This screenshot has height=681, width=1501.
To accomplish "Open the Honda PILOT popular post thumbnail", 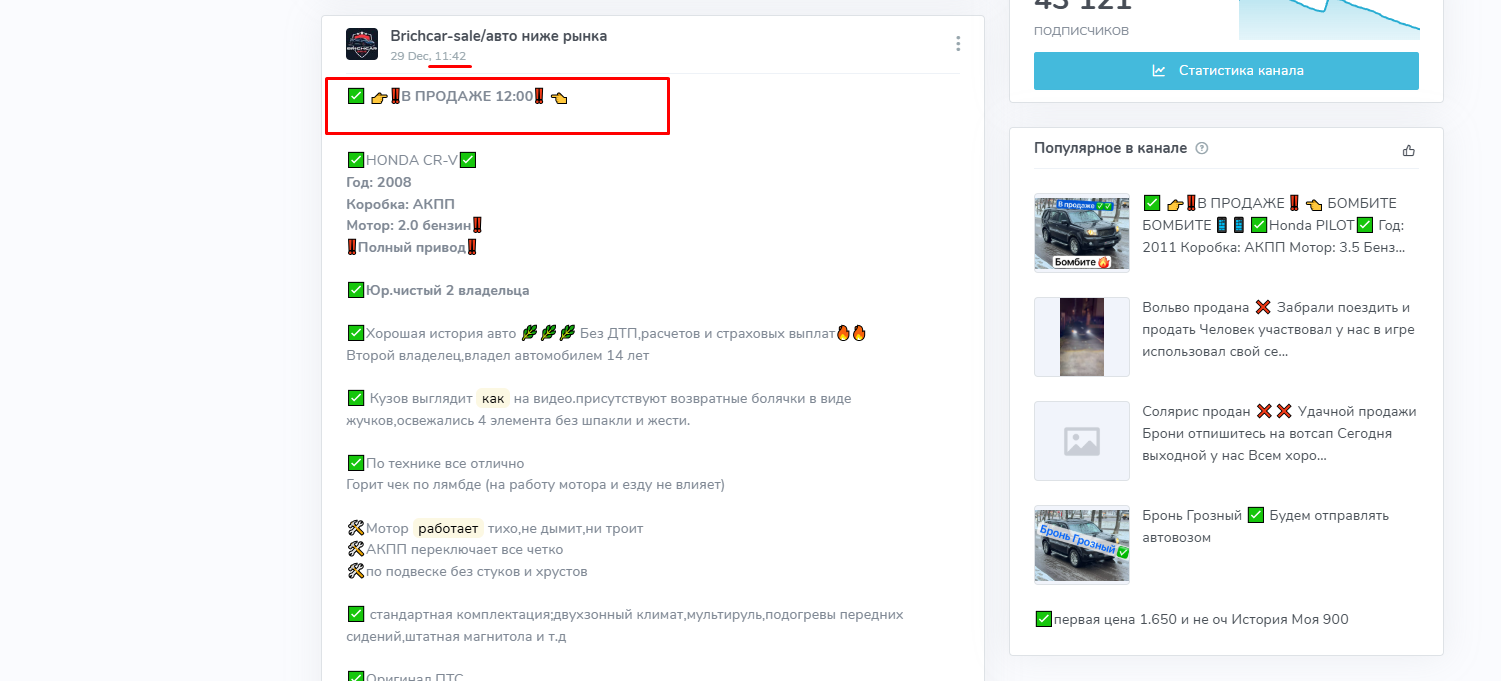I will [1081, 232].
